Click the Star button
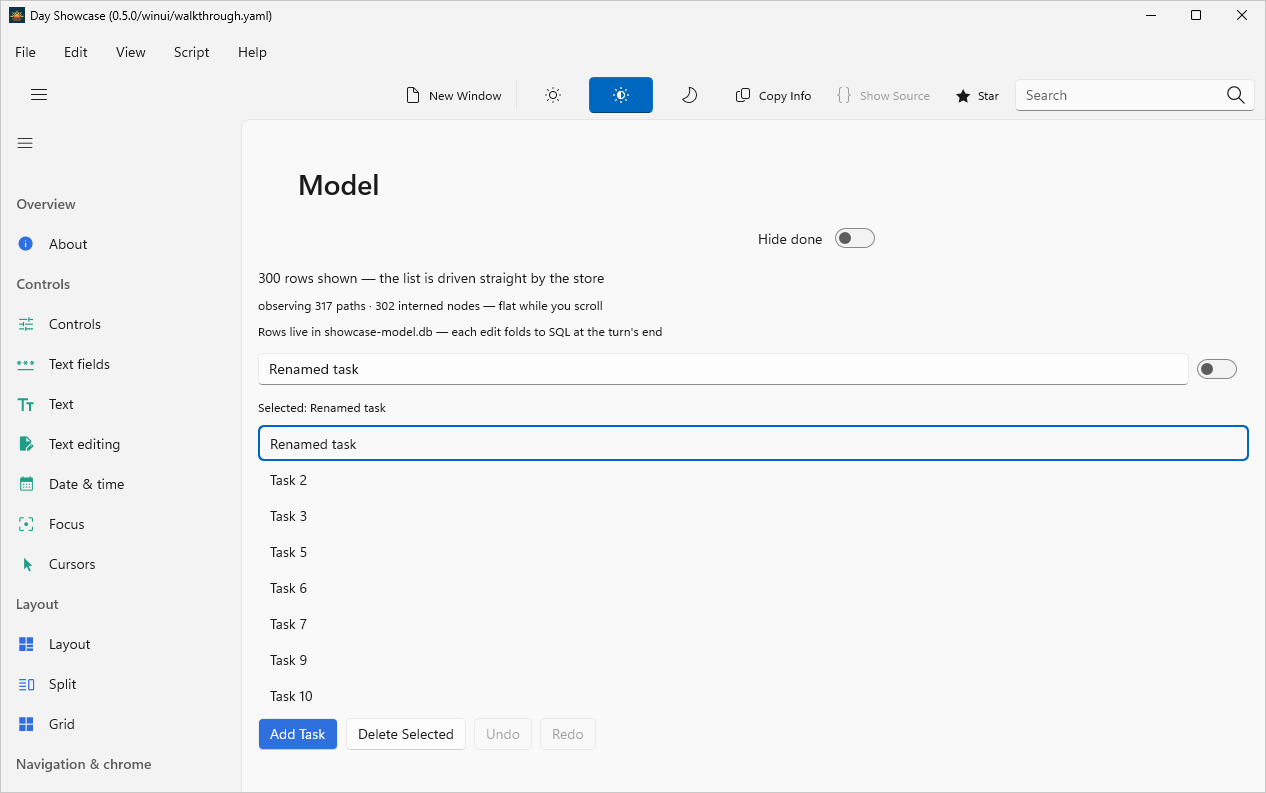The image size is (1266, 793). (x=977, y=95)
